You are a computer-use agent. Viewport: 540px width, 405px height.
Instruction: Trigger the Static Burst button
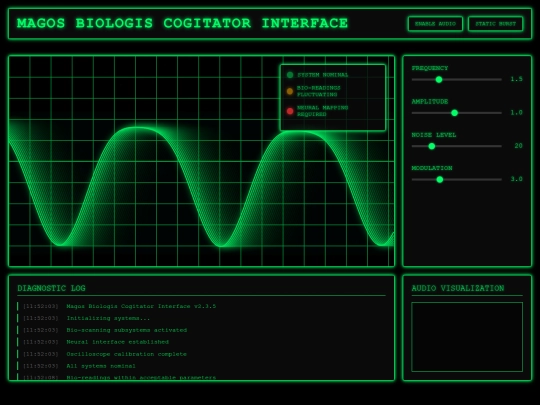tap(496, 24)
